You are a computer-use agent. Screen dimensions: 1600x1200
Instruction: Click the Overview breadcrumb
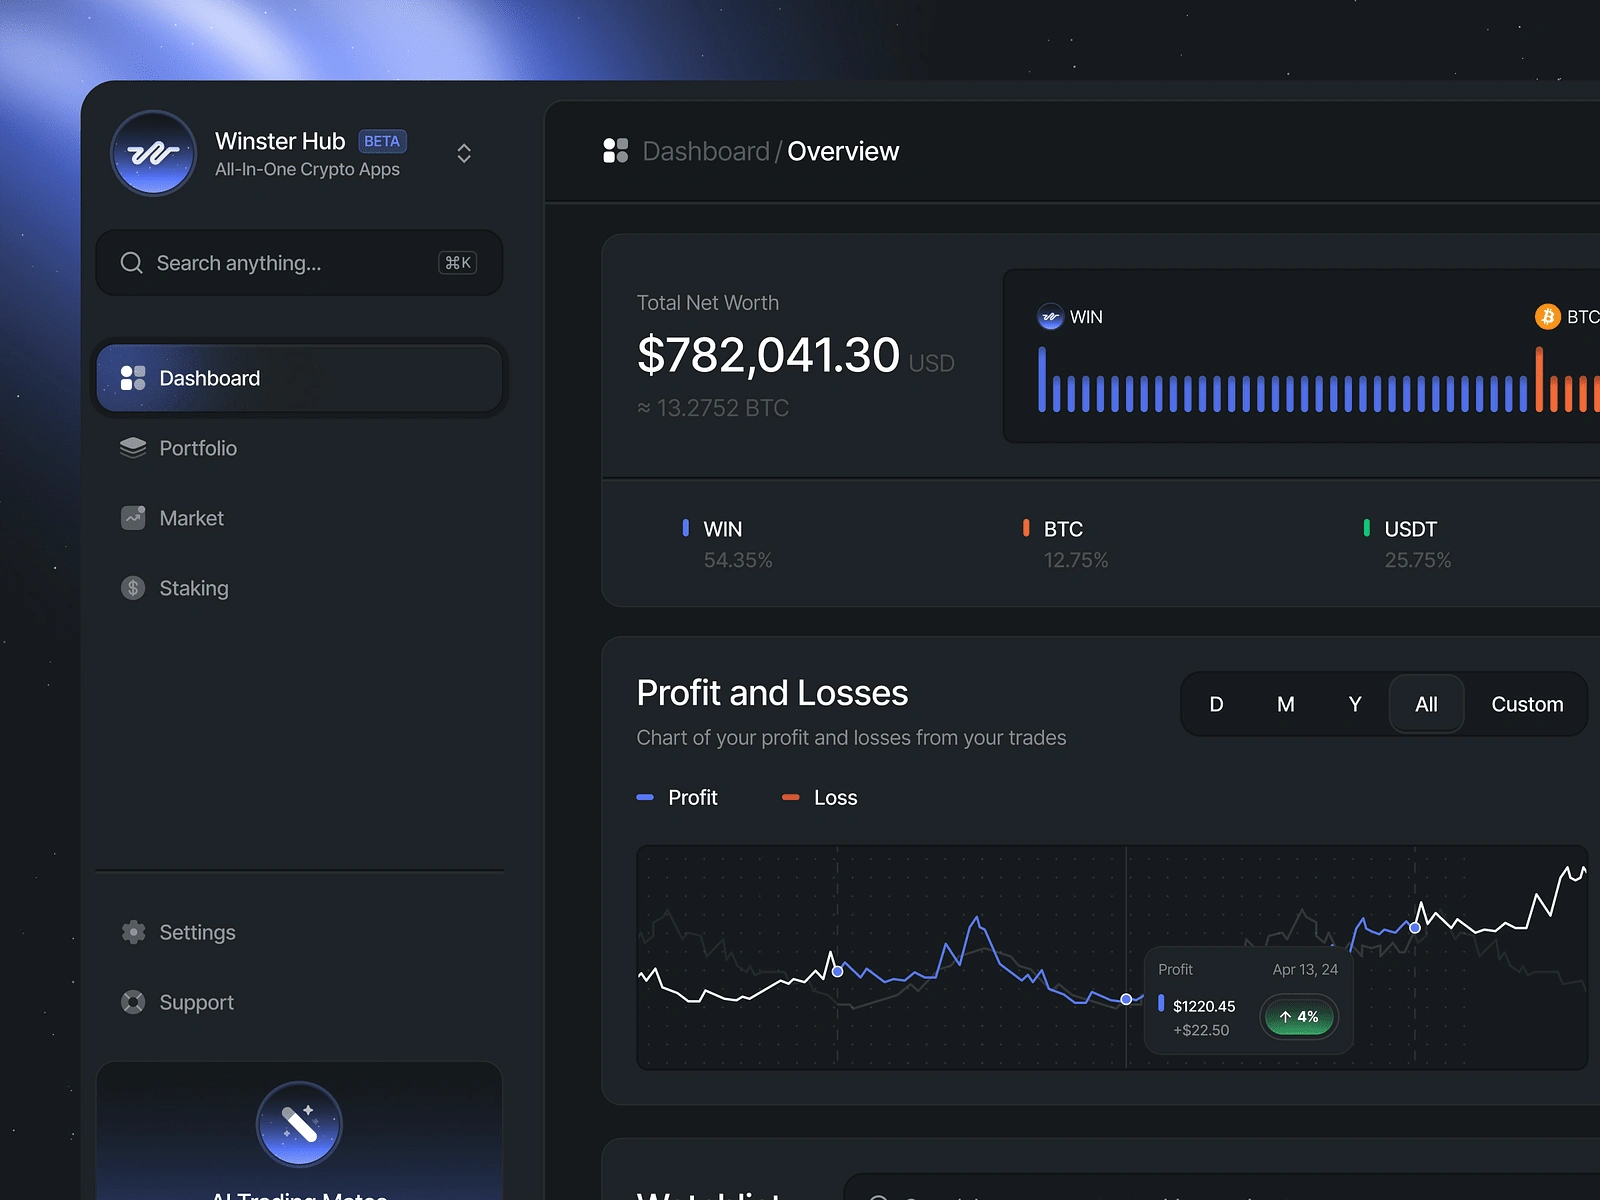click(x=843, y=151)
